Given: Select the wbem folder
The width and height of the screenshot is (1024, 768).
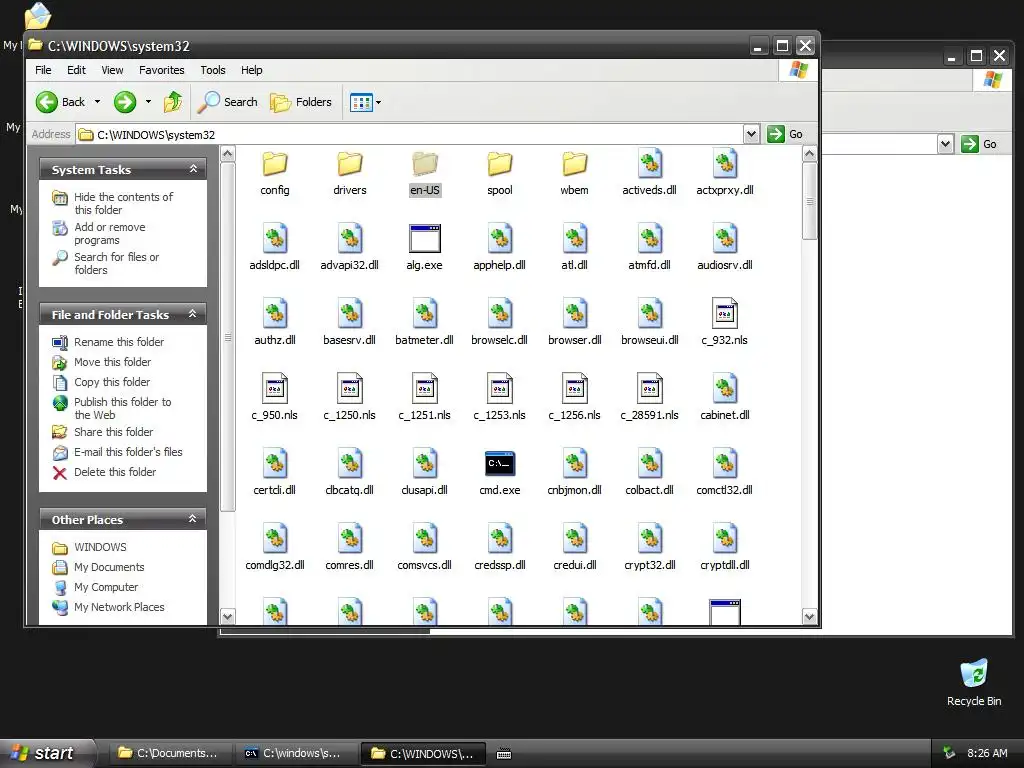Looking at the screenshot, I should click(x=575, y=174).
